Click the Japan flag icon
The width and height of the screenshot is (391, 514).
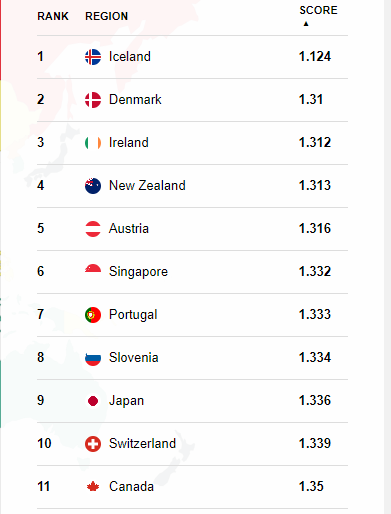coord(93,401)
